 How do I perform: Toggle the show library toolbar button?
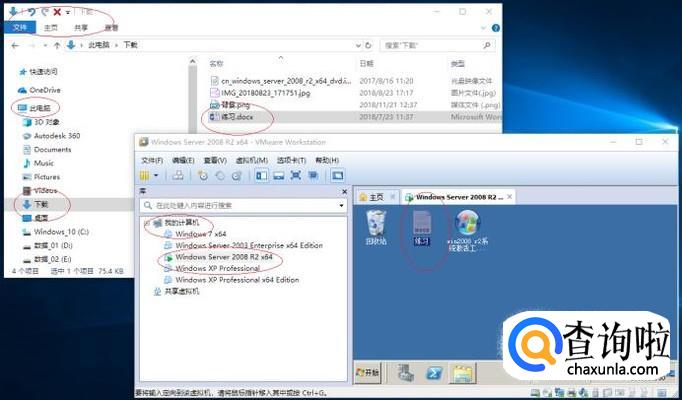(x=261, y=176)
